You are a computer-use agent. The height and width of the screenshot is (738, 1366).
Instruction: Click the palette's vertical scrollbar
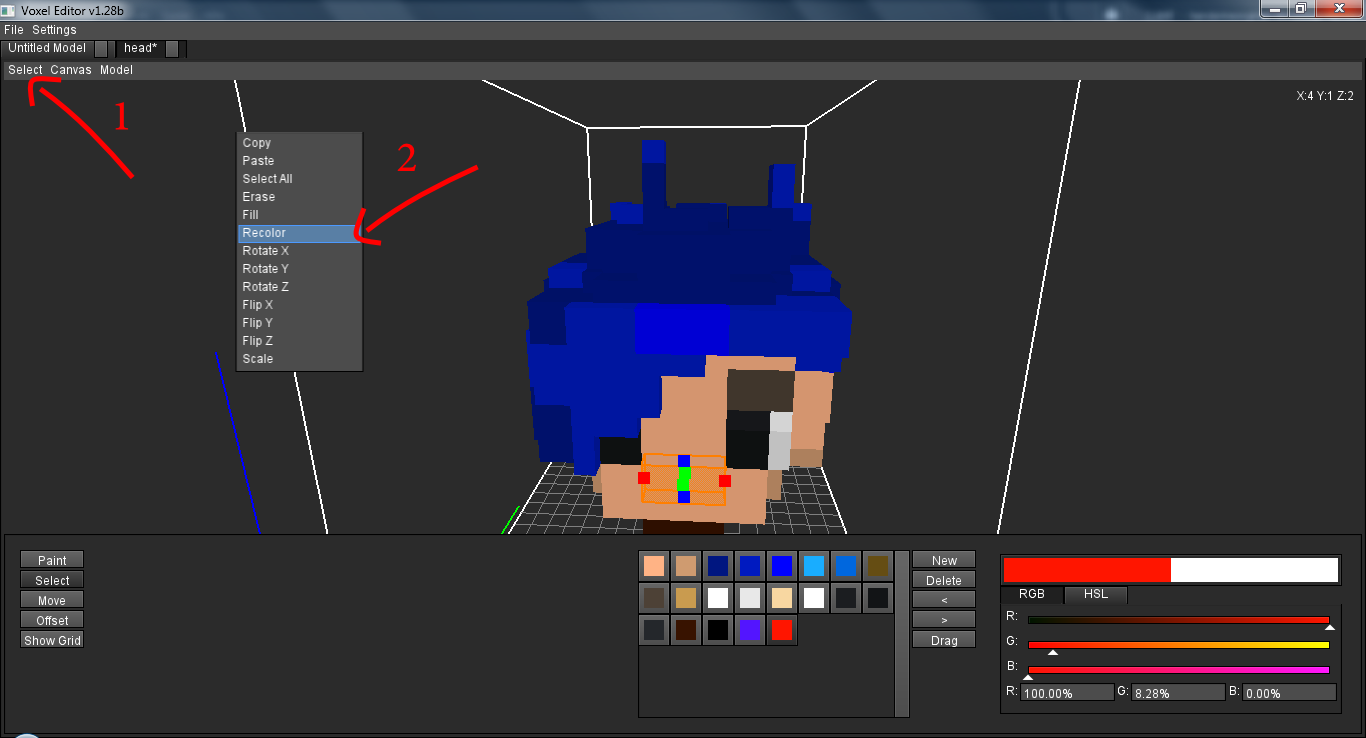(902, 634)
